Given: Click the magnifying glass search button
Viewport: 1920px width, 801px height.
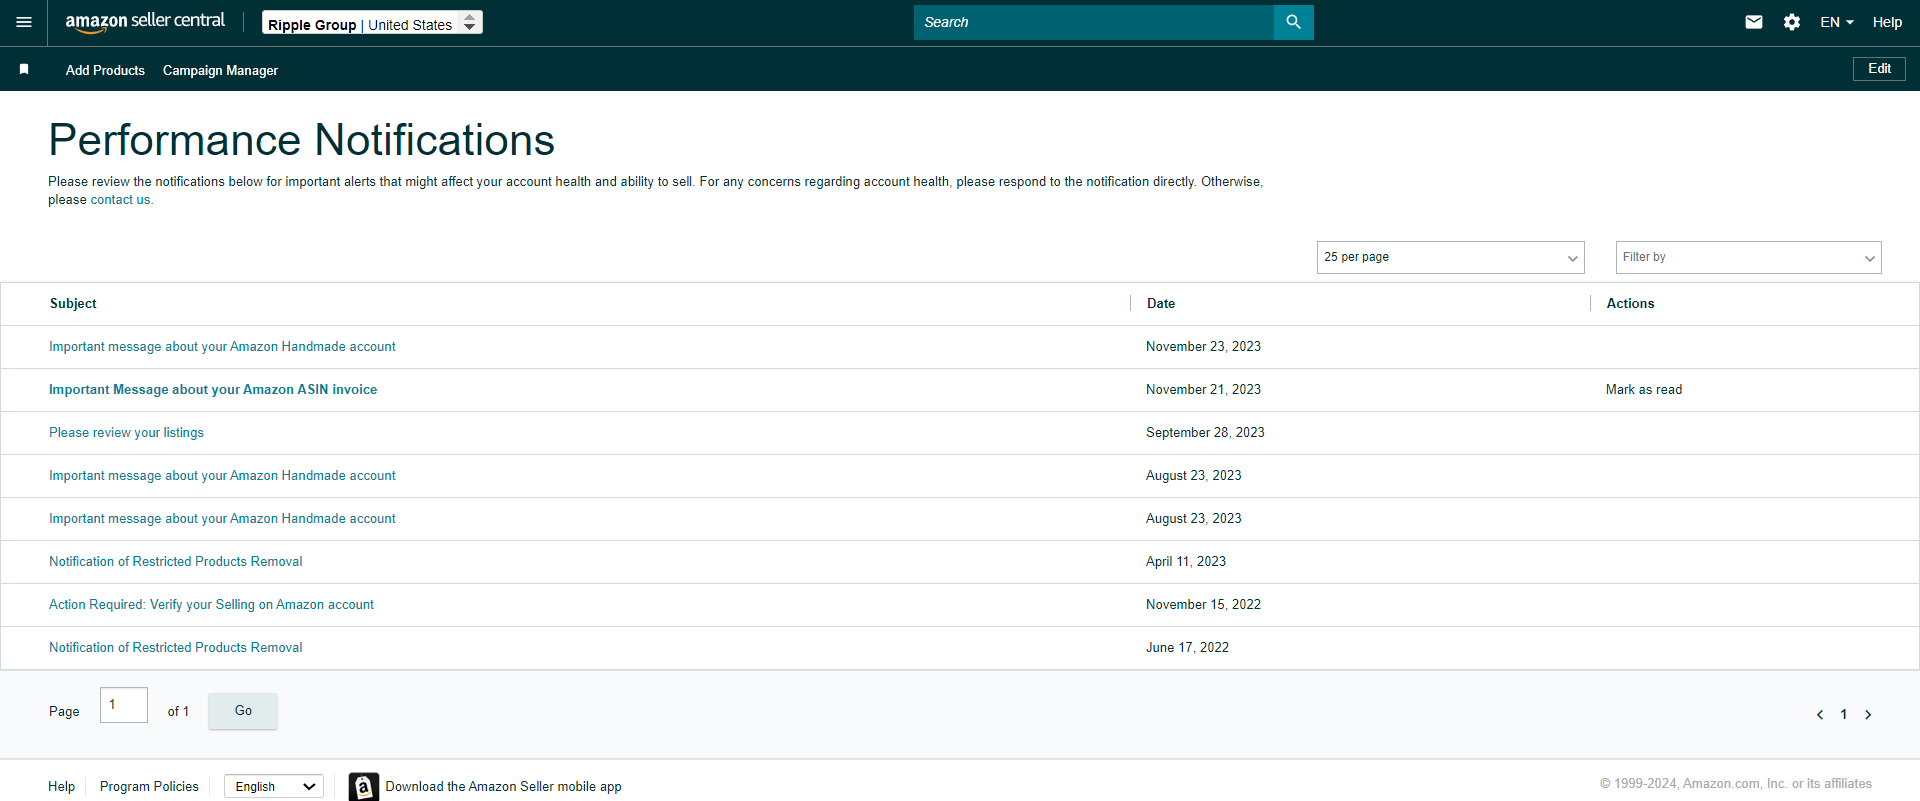Looking at the screenshot, I should (1293, 22).
